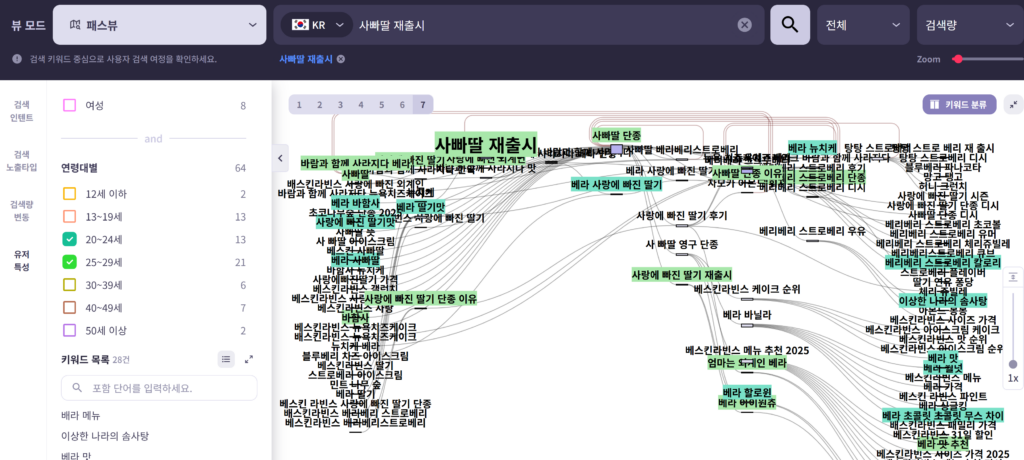Select step 3 in the depth pager
1024x460 pixels.
point(340,104)
